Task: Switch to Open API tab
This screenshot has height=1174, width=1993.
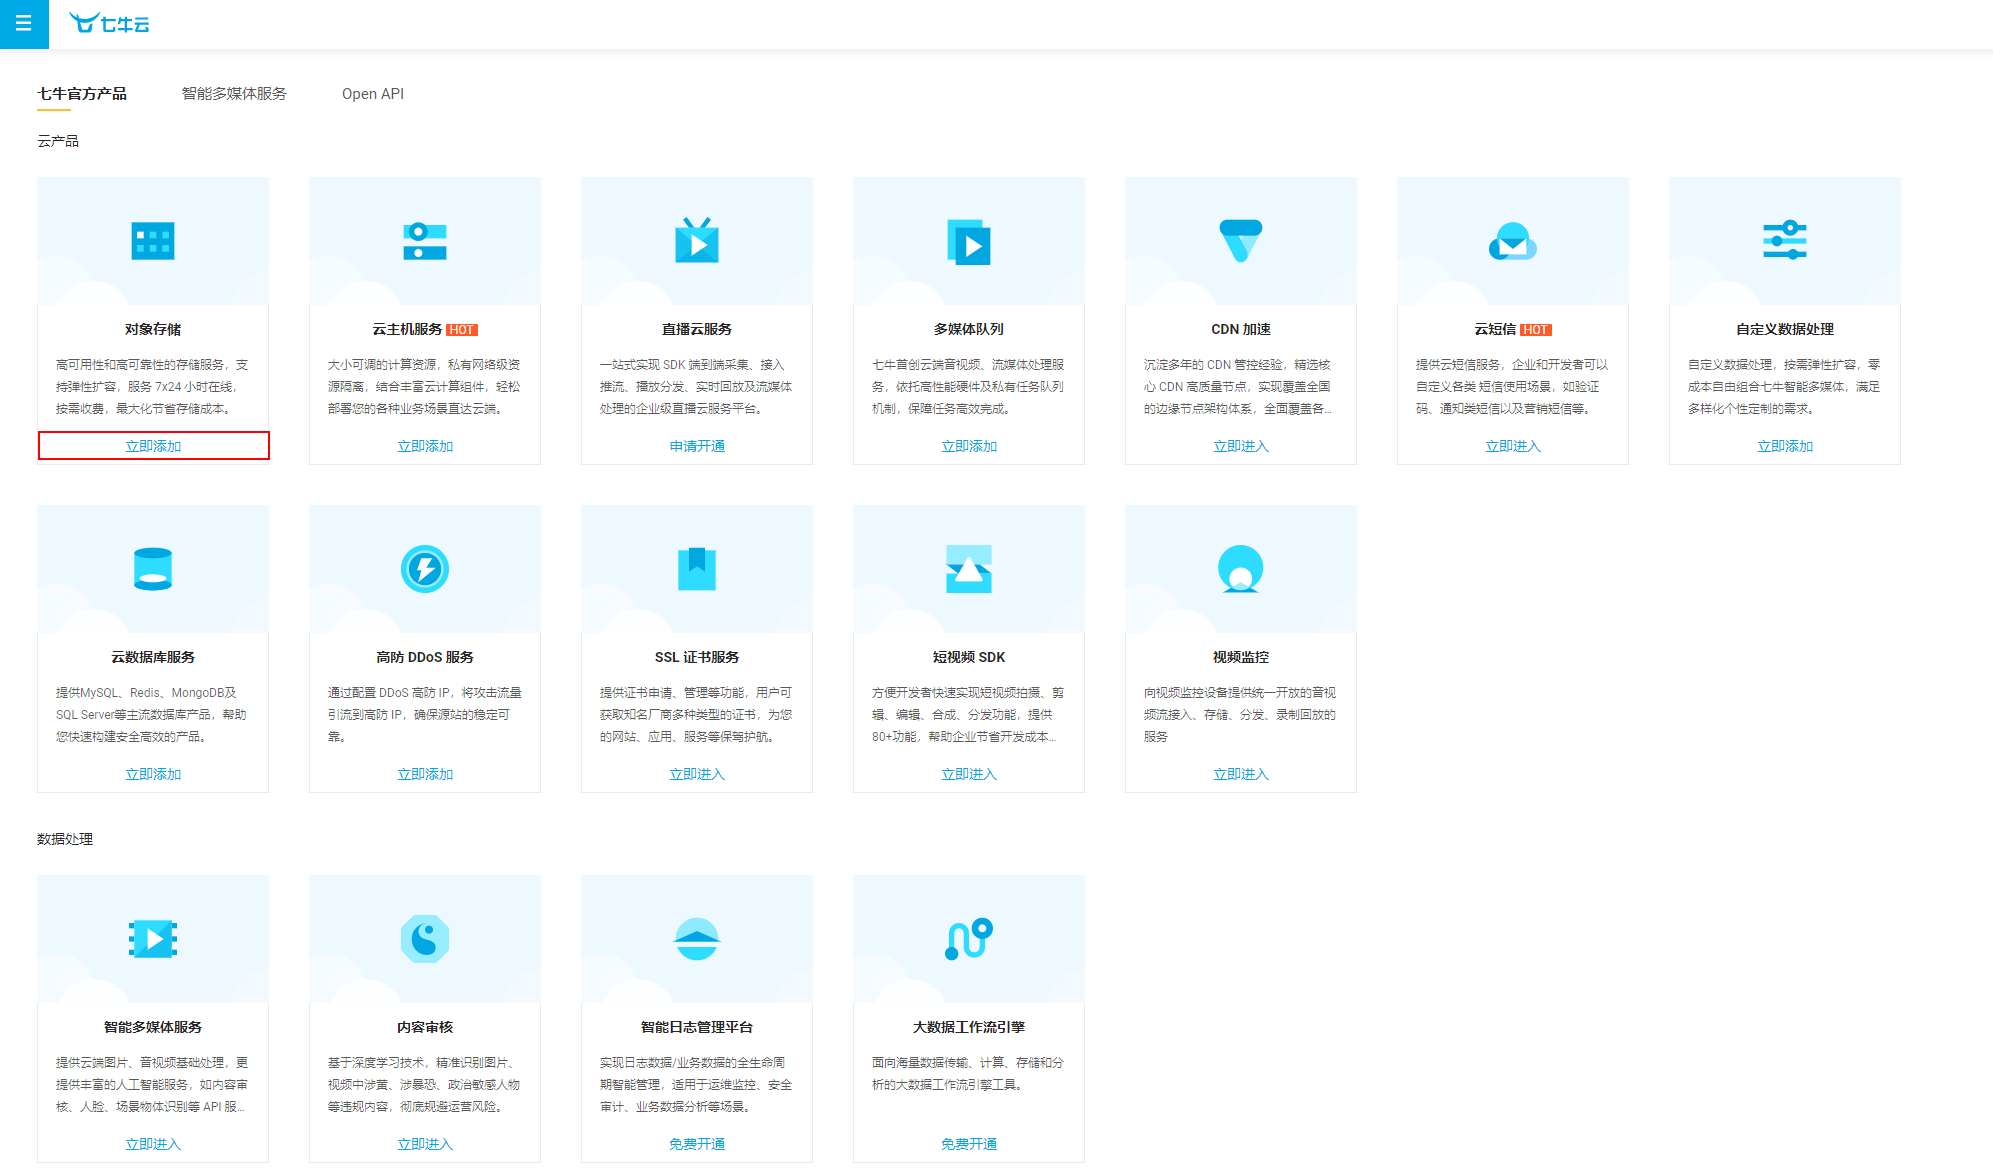Action: coord(373,94)
